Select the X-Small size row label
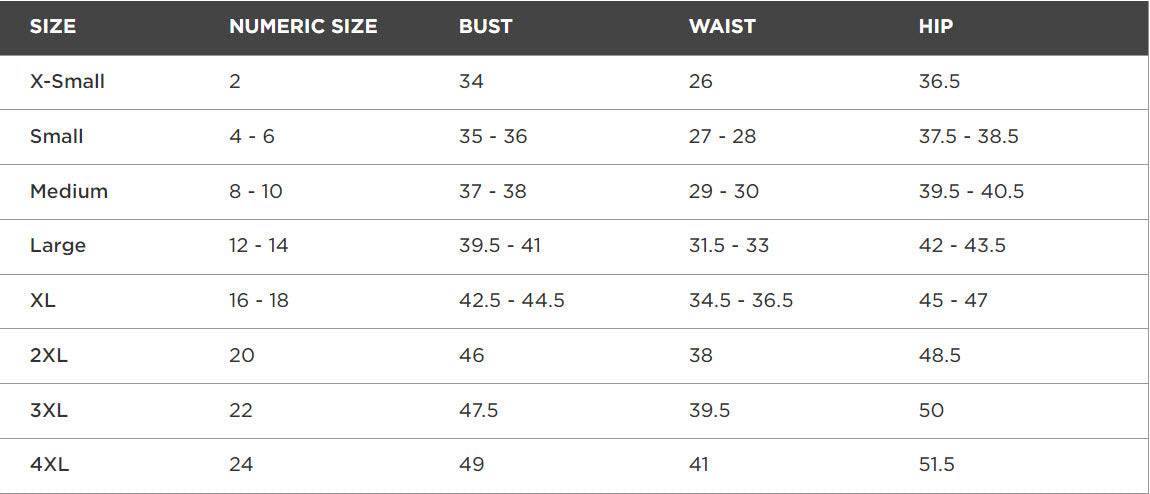The image size is (1150, 494). pos(67,82)
